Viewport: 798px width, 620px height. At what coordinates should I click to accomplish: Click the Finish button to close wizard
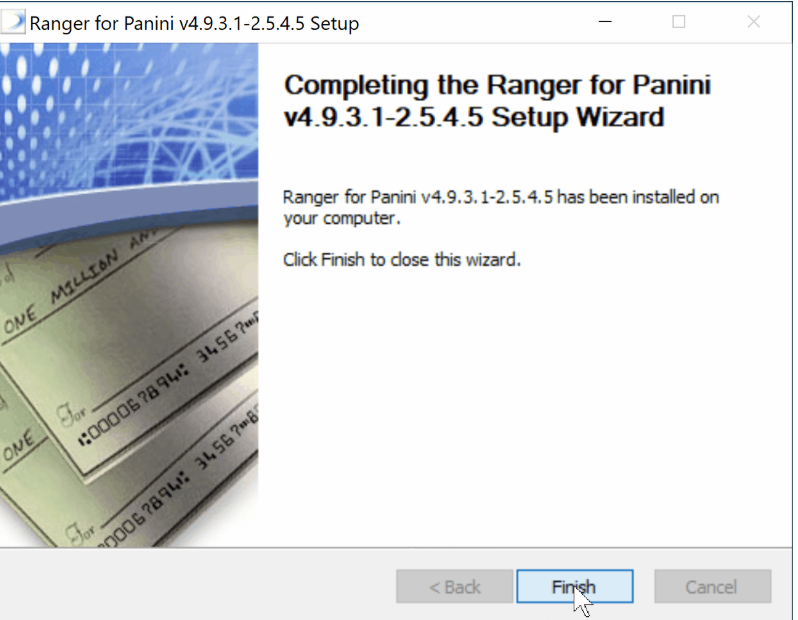[x=575, y=586]
